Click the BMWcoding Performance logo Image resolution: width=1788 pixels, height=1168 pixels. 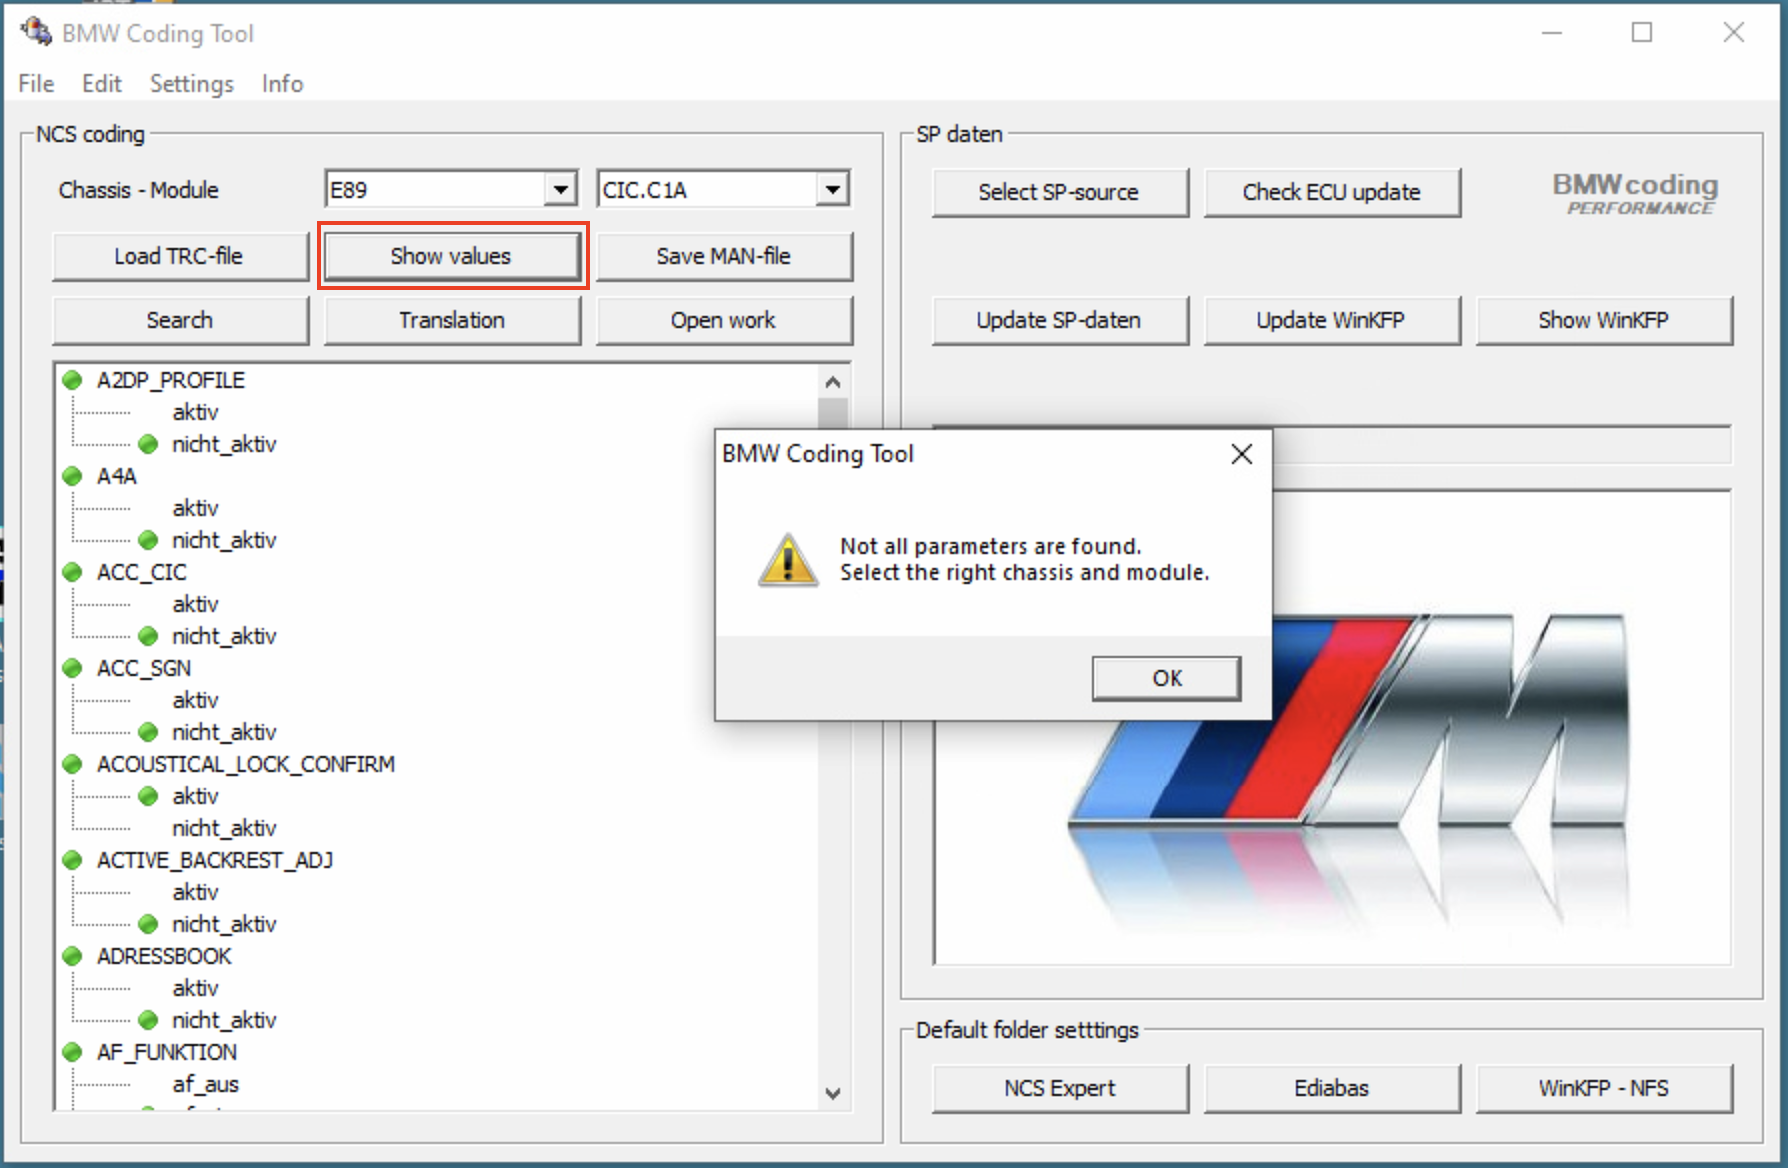1635,193
